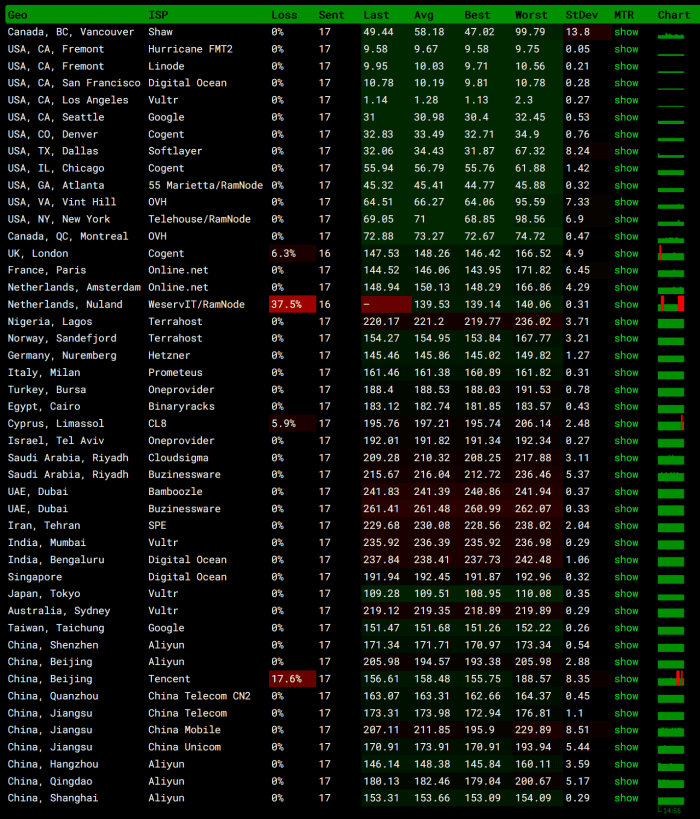Click the 'Turkey, Bursa' geo cell

[46, 390]
